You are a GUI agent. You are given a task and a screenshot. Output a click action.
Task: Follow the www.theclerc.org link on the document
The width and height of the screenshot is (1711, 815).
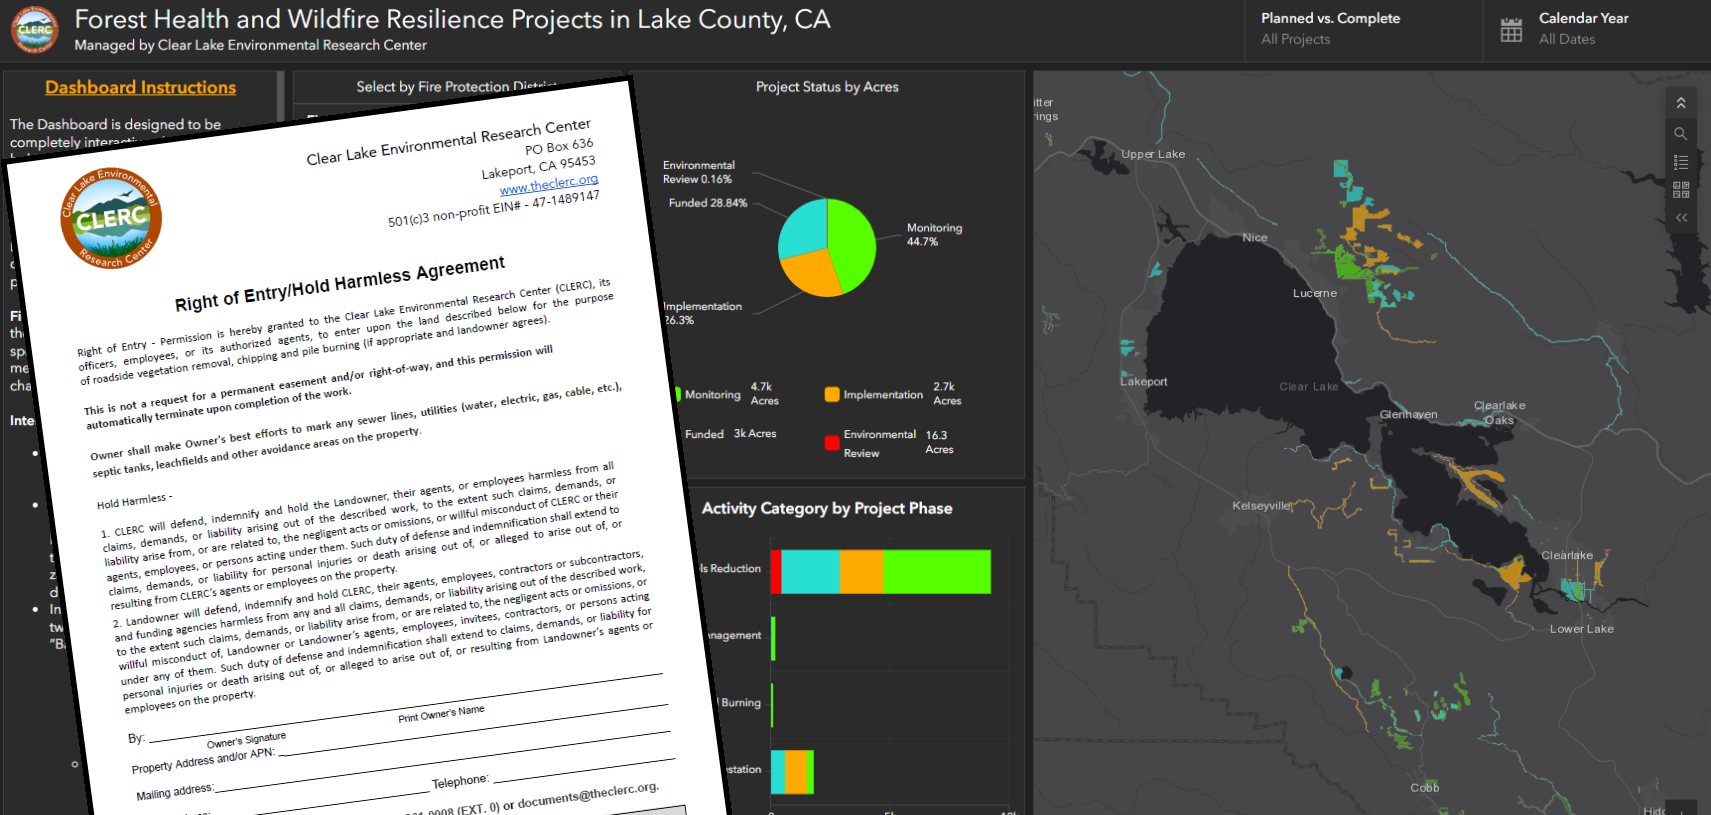coord(548,184)
